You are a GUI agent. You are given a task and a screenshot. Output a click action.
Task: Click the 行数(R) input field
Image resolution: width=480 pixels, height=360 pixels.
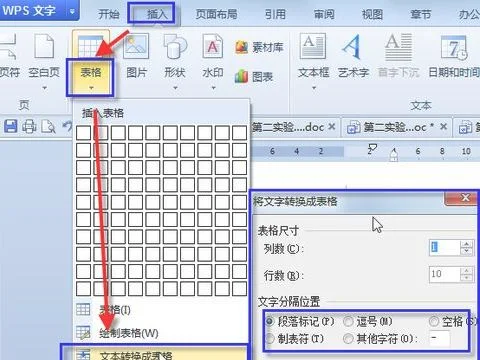pyautogui.click(x=444, y=274)
